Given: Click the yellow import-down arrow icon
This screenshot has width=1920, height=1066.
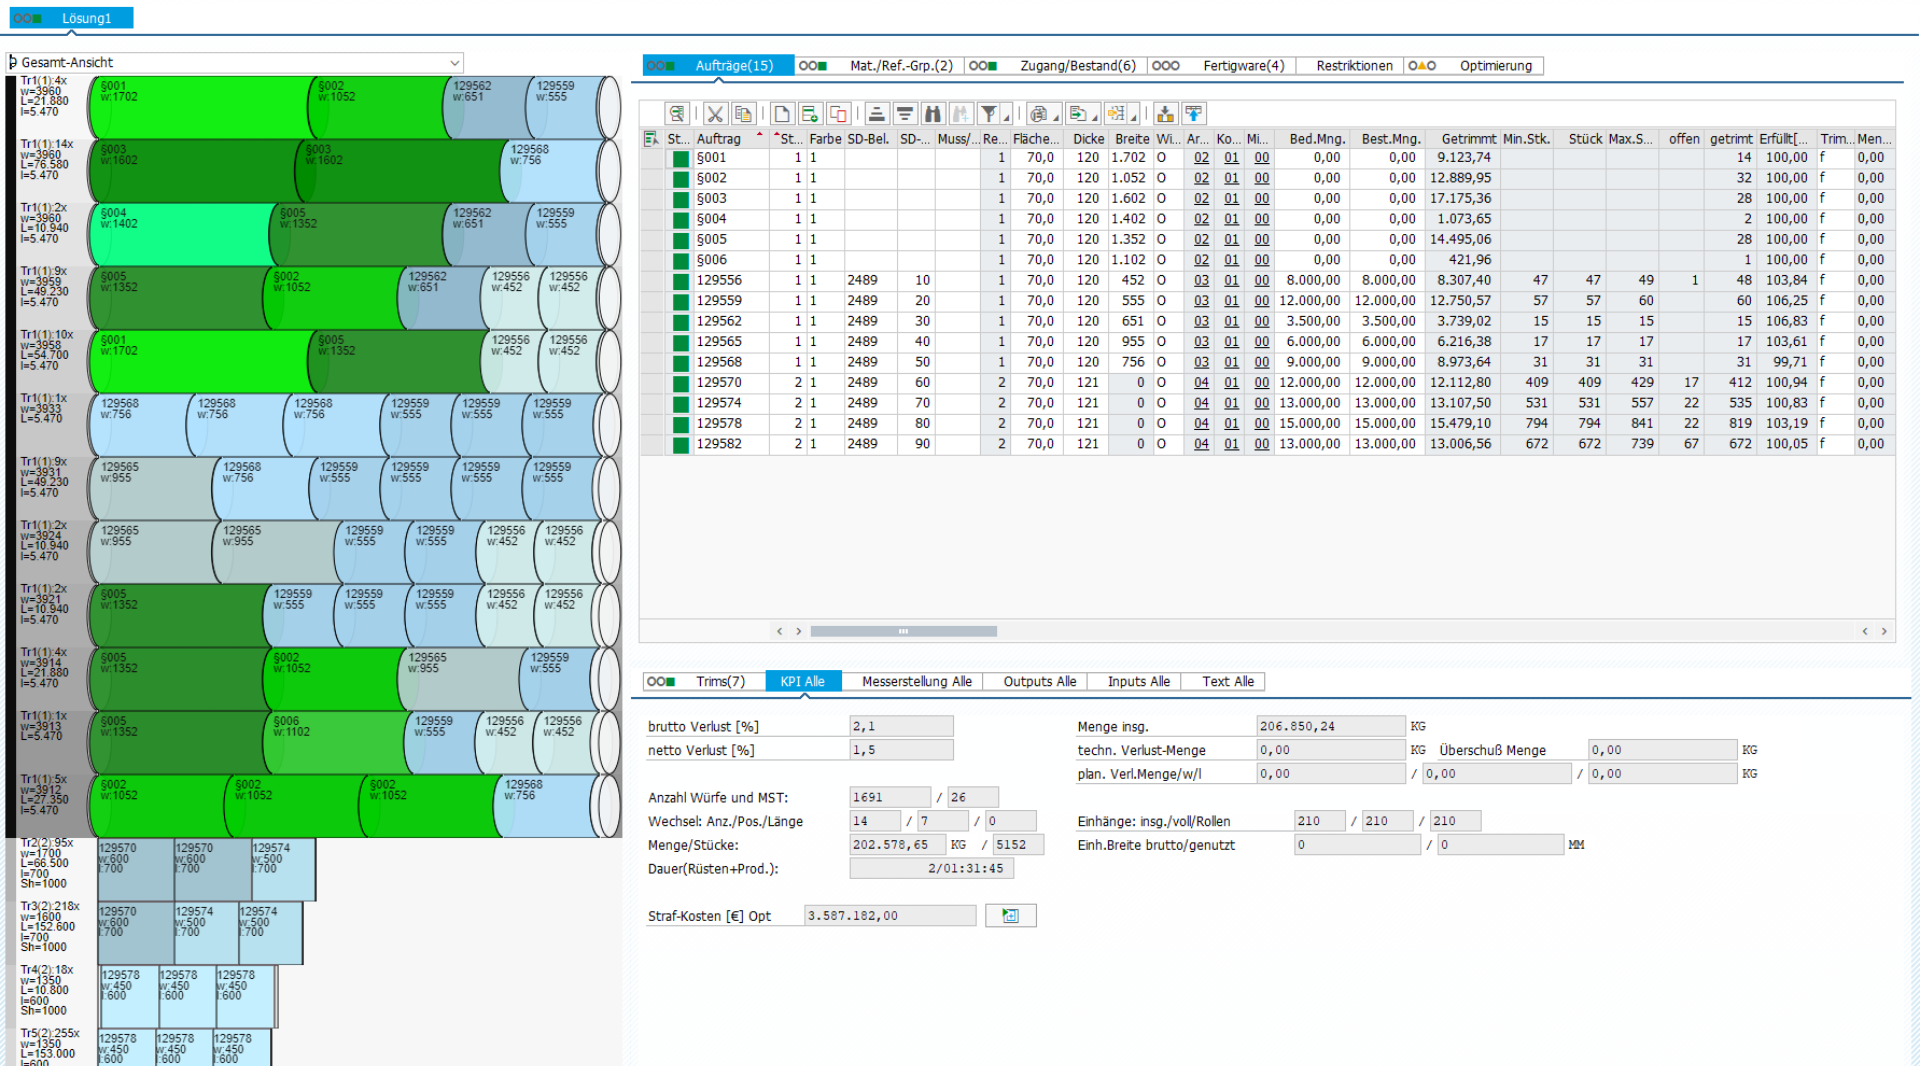Looking at the screenshot, I should pyautogui.click(x=1166, y=114).
